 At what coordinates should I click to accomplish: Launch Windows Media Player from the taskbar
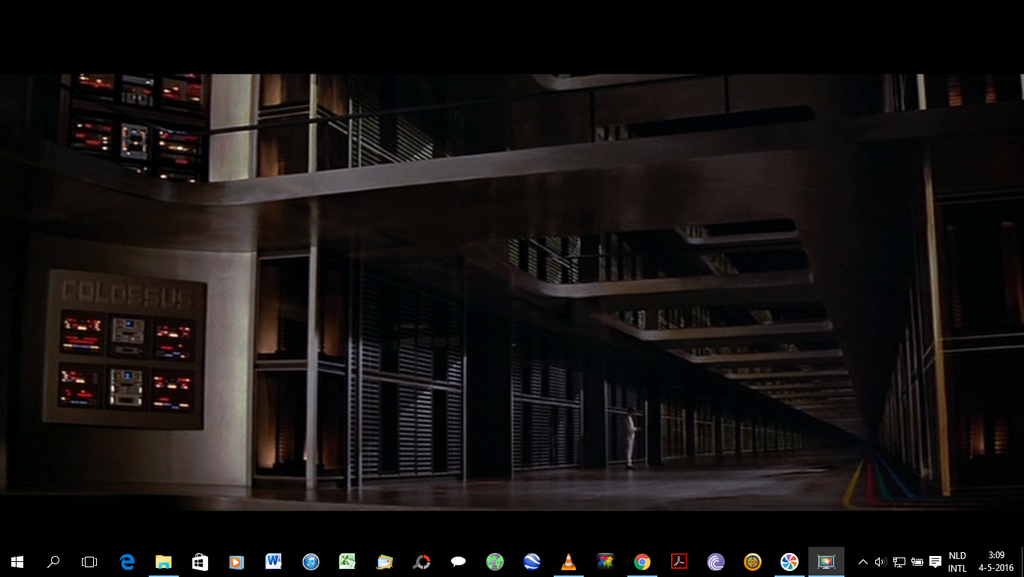click(236, 561)
